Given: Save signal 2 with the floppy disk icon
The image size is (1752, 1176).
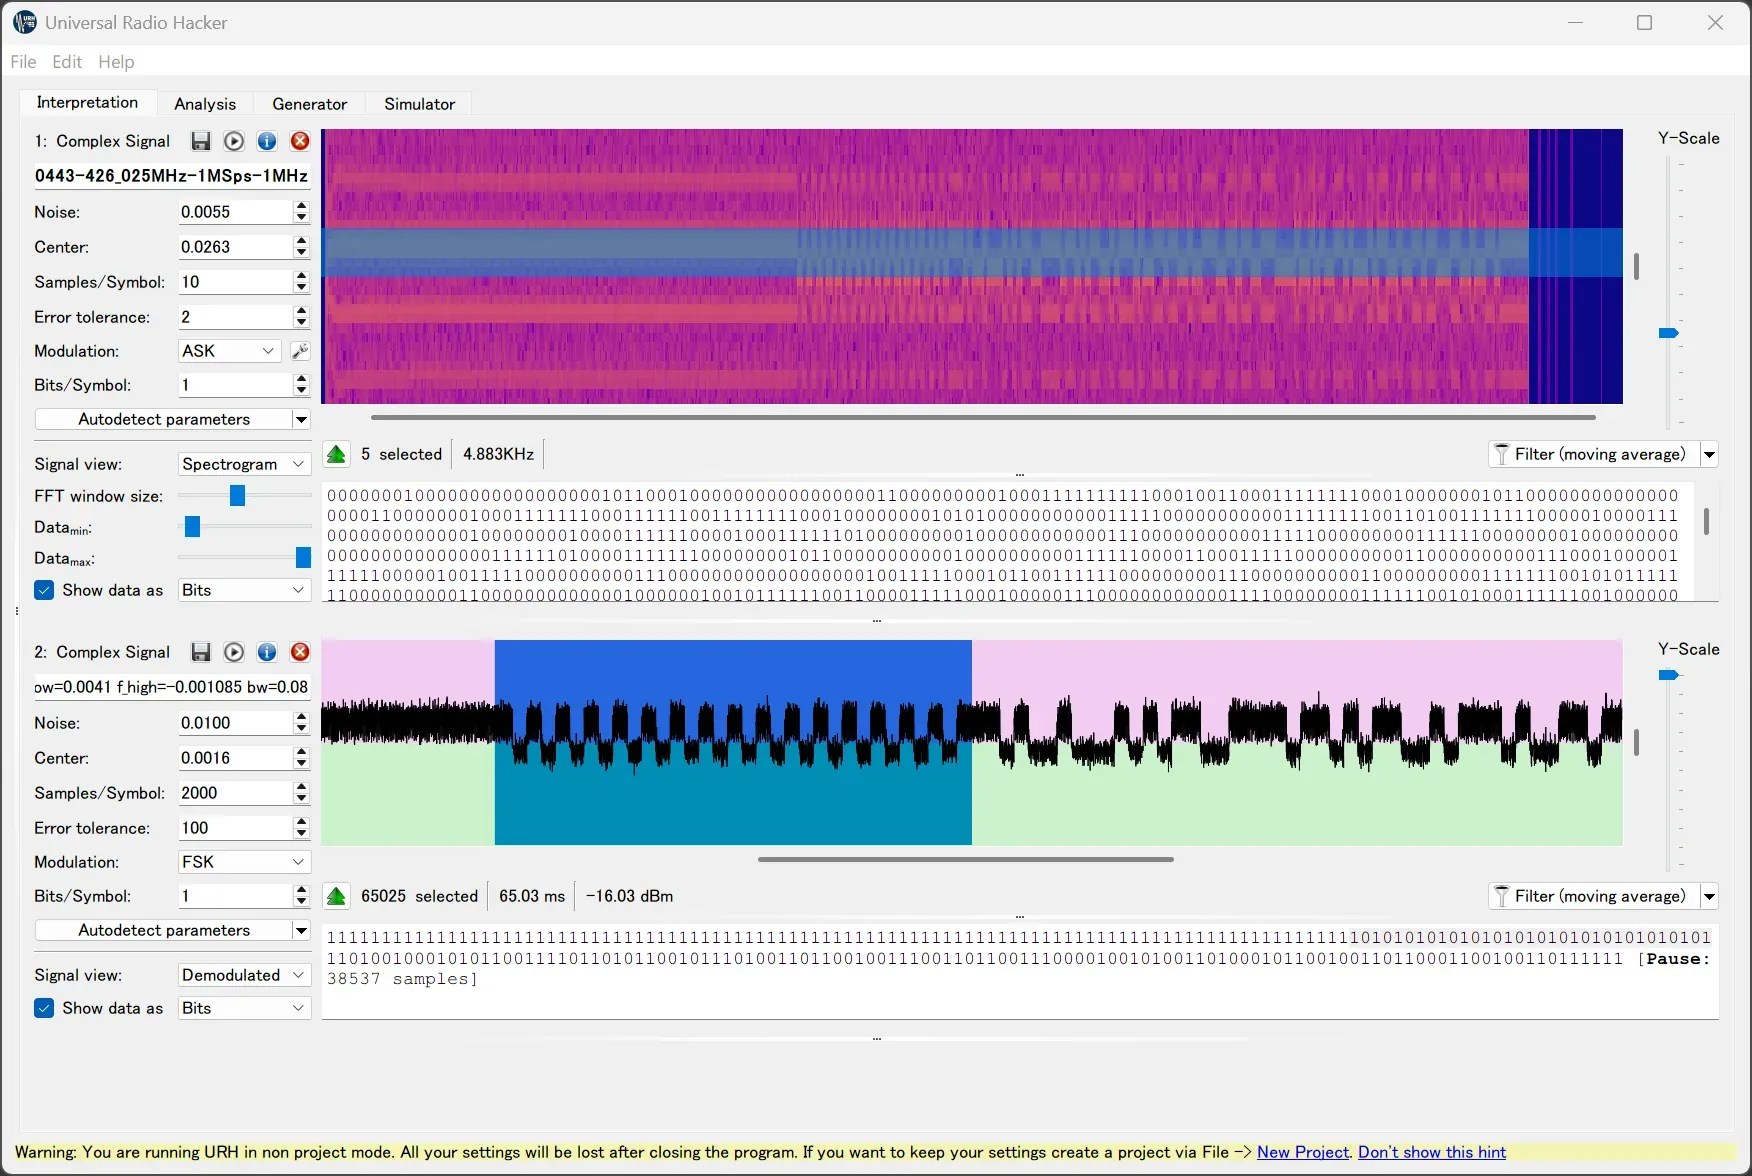Looking at the screenshot, I should pos(201,652).
